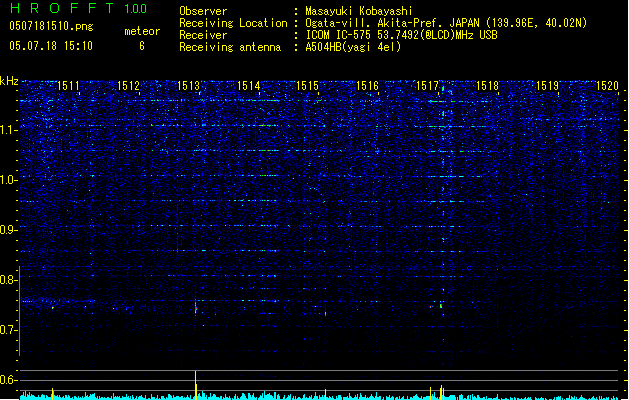
Task: Click the red meteor echo near 1513
Action: pyautogui.click(x=196, y=309)
